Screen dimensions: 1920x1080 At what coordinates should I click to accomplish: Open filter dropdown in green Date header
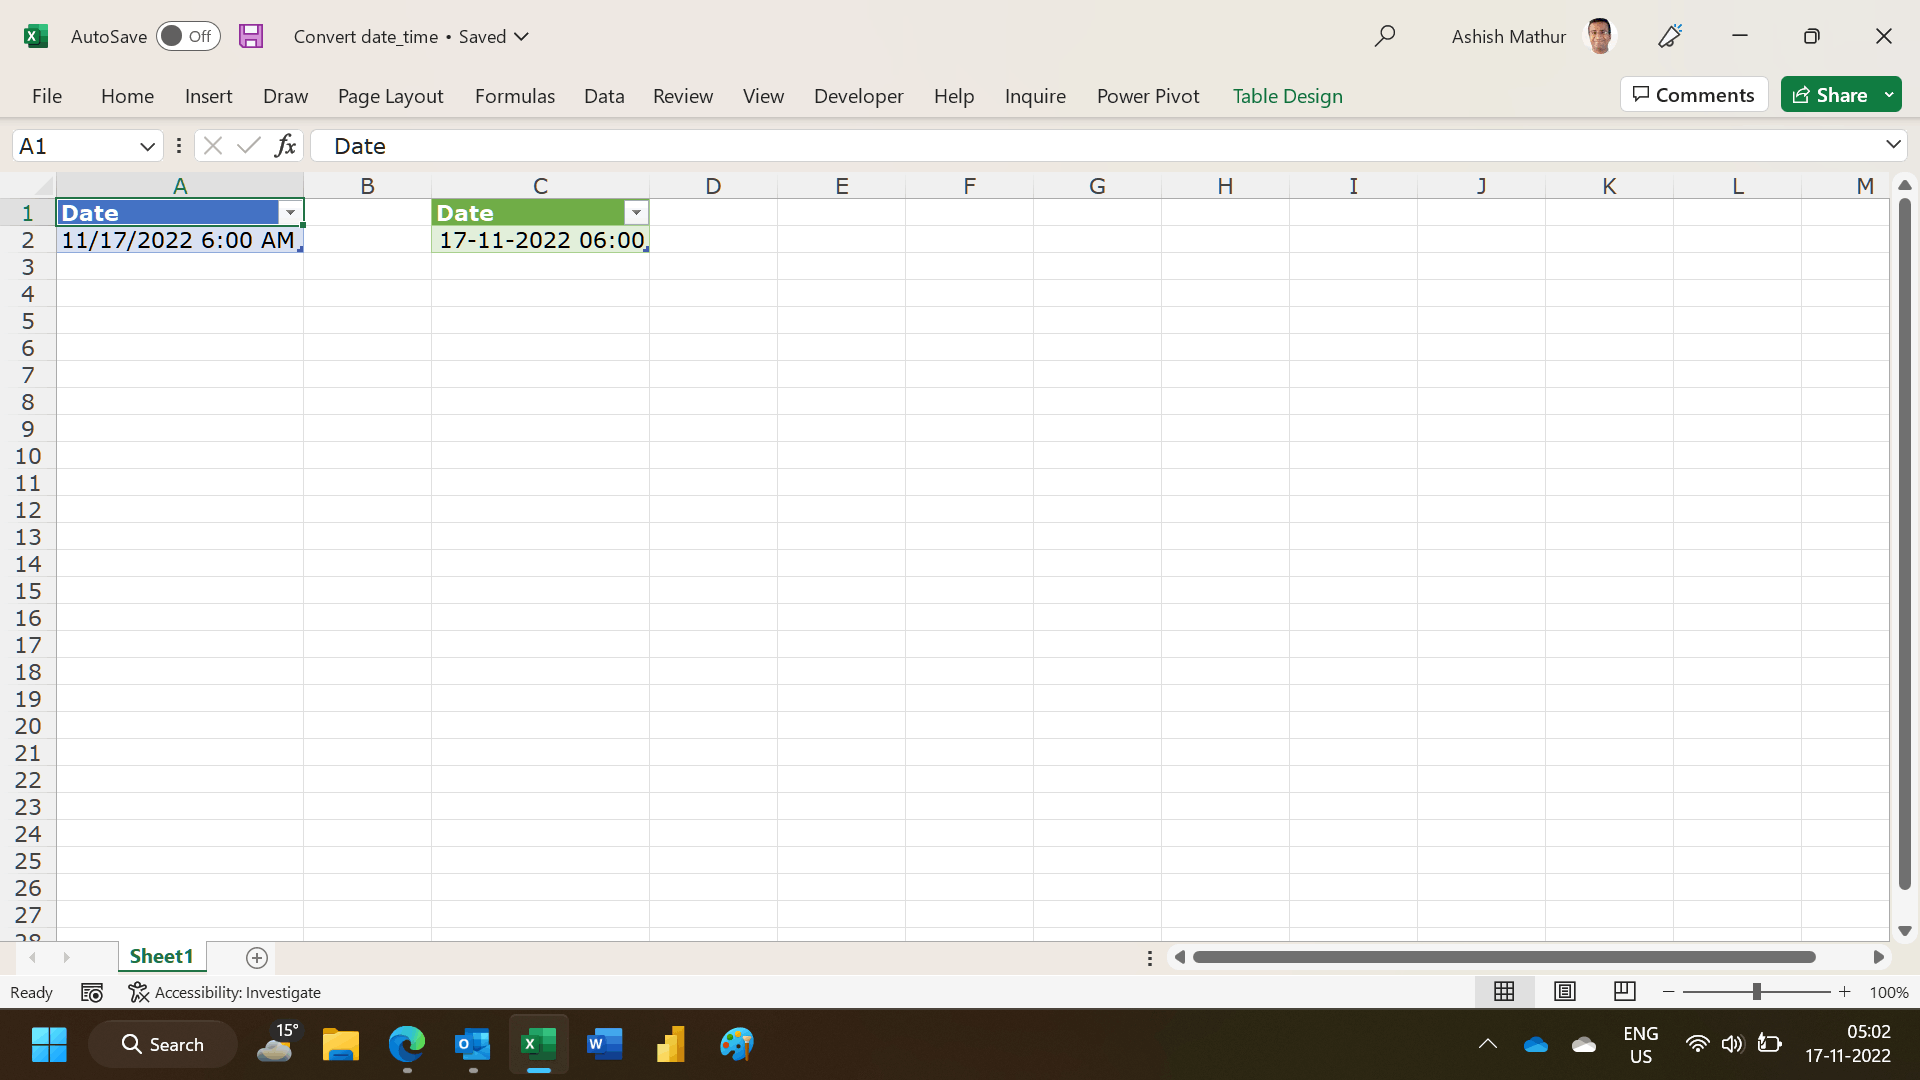tap(636, 213)
